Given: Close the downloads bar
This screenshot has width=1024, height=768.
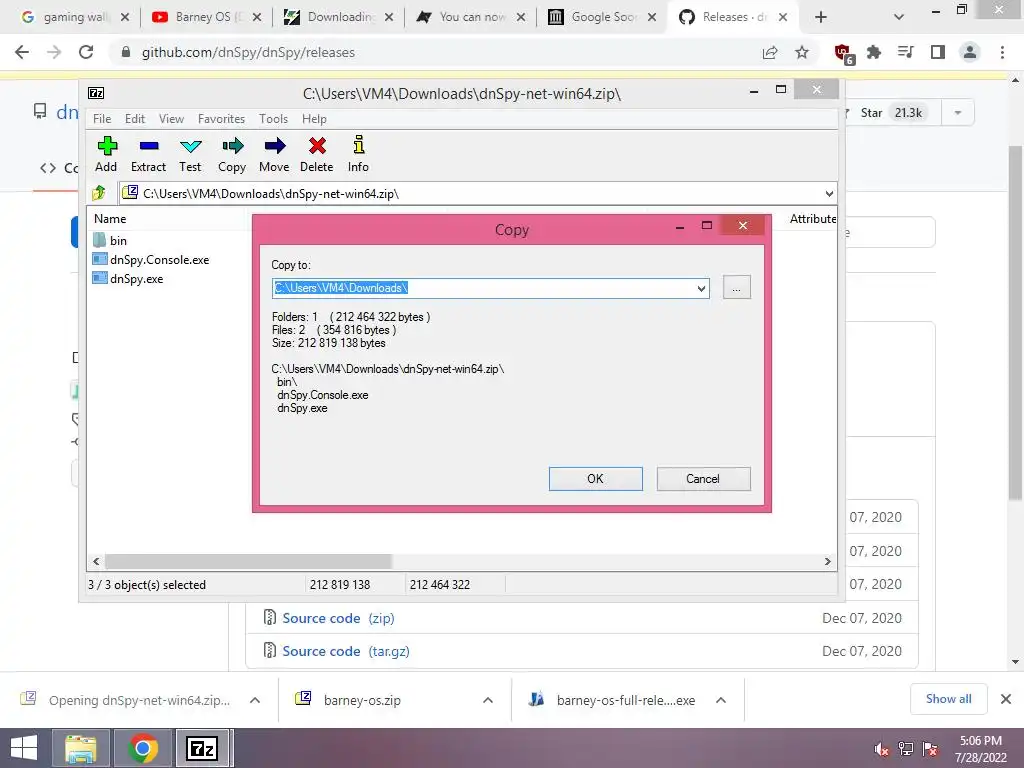Looking at the screenshot, I should (x=1006, y=699).
